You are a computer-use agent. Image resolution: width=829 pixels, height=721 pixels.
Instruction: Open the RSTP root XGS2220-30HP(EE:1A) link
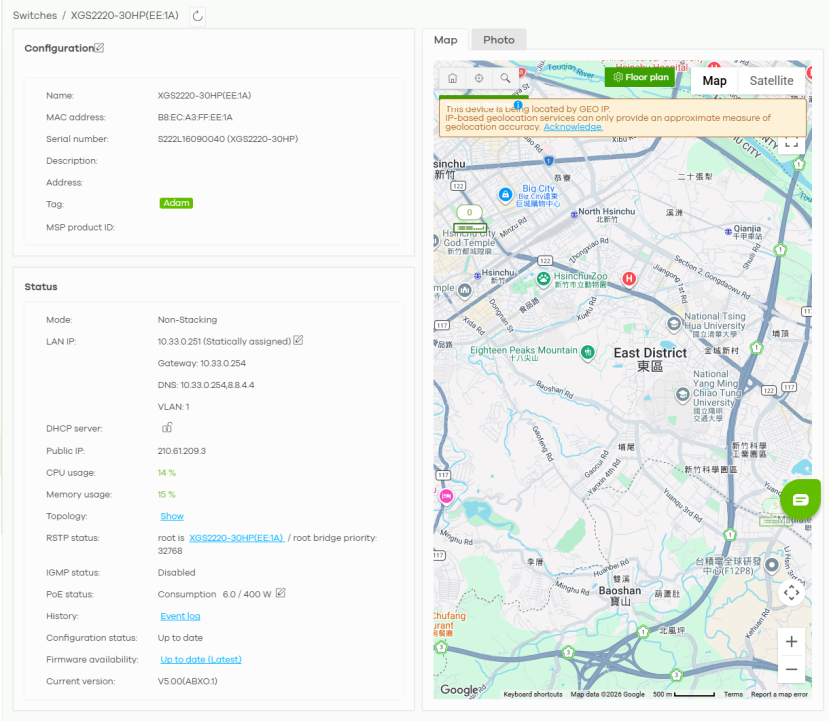tap(237, 538)
